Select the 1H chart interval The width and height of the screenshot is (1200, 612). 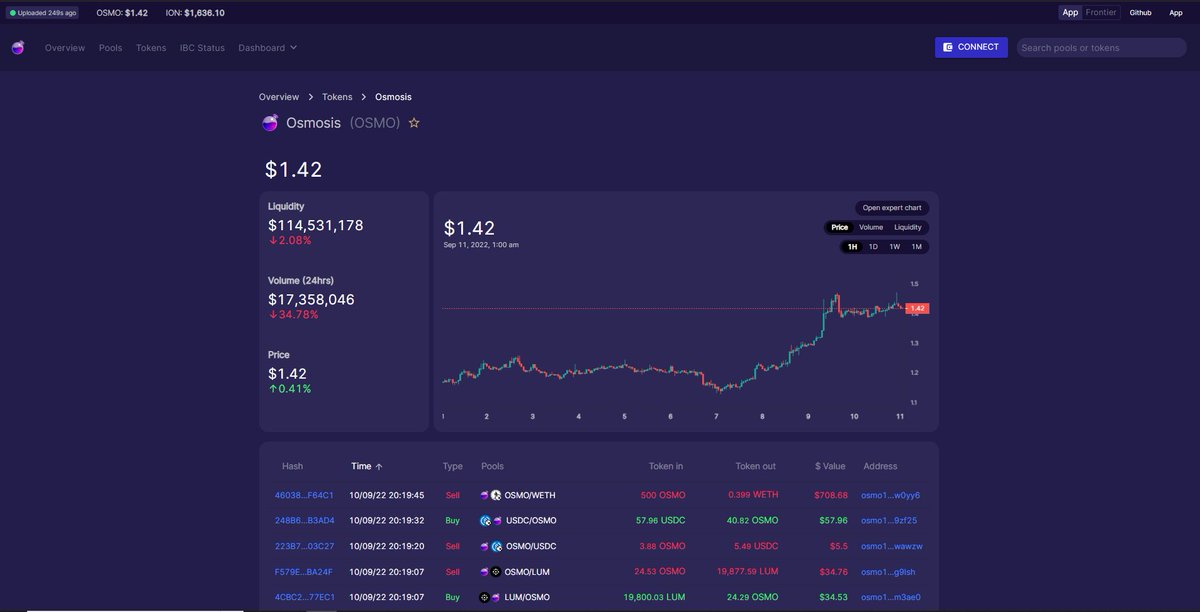coord(852,246)
